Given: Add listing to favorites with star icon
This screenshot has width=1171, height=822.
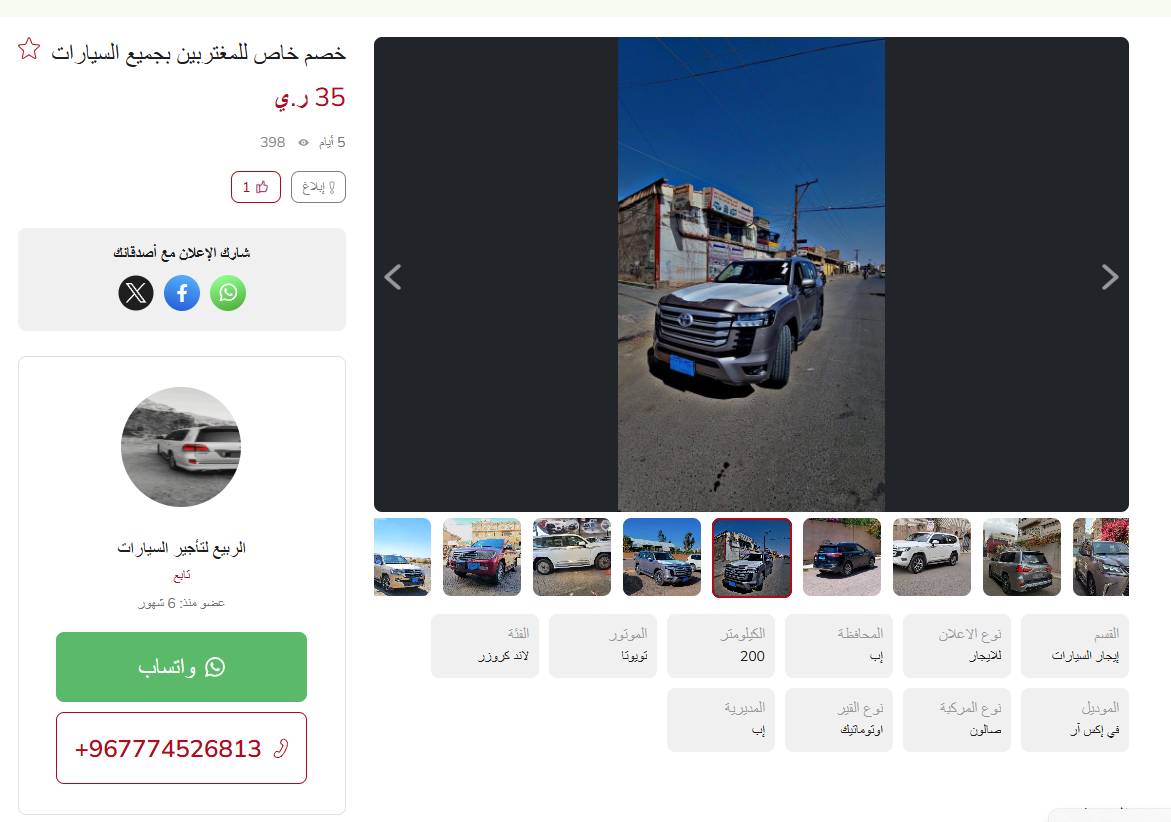Looking at the screenshot, I should (x=29, y=49).
